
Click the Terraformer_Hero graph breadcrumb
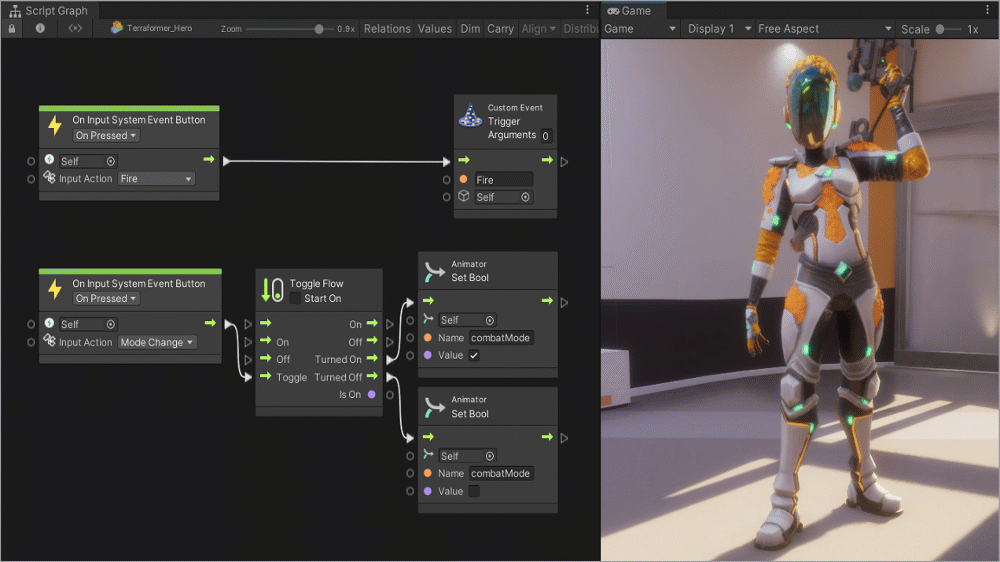[152, 29]
